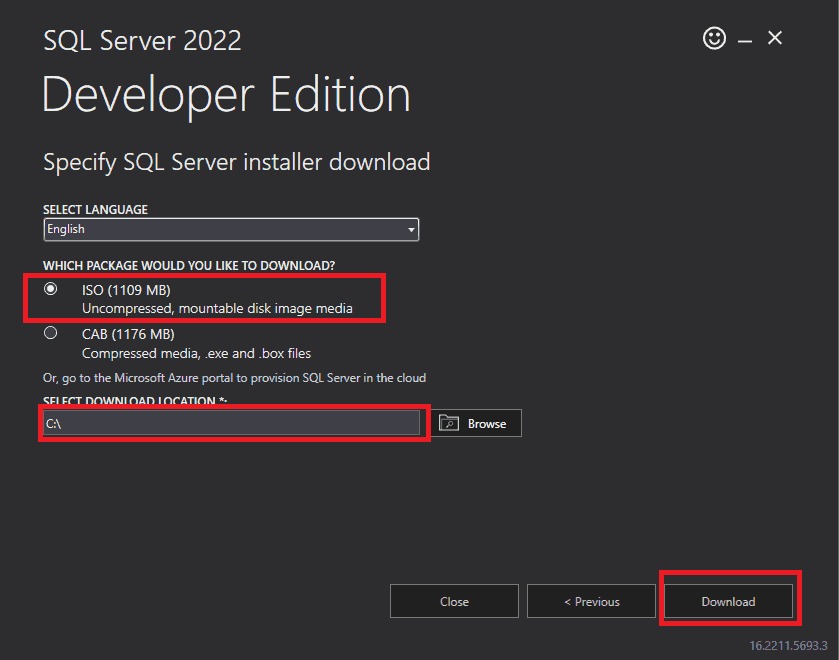Go back with the Previous button

[591, 601]
